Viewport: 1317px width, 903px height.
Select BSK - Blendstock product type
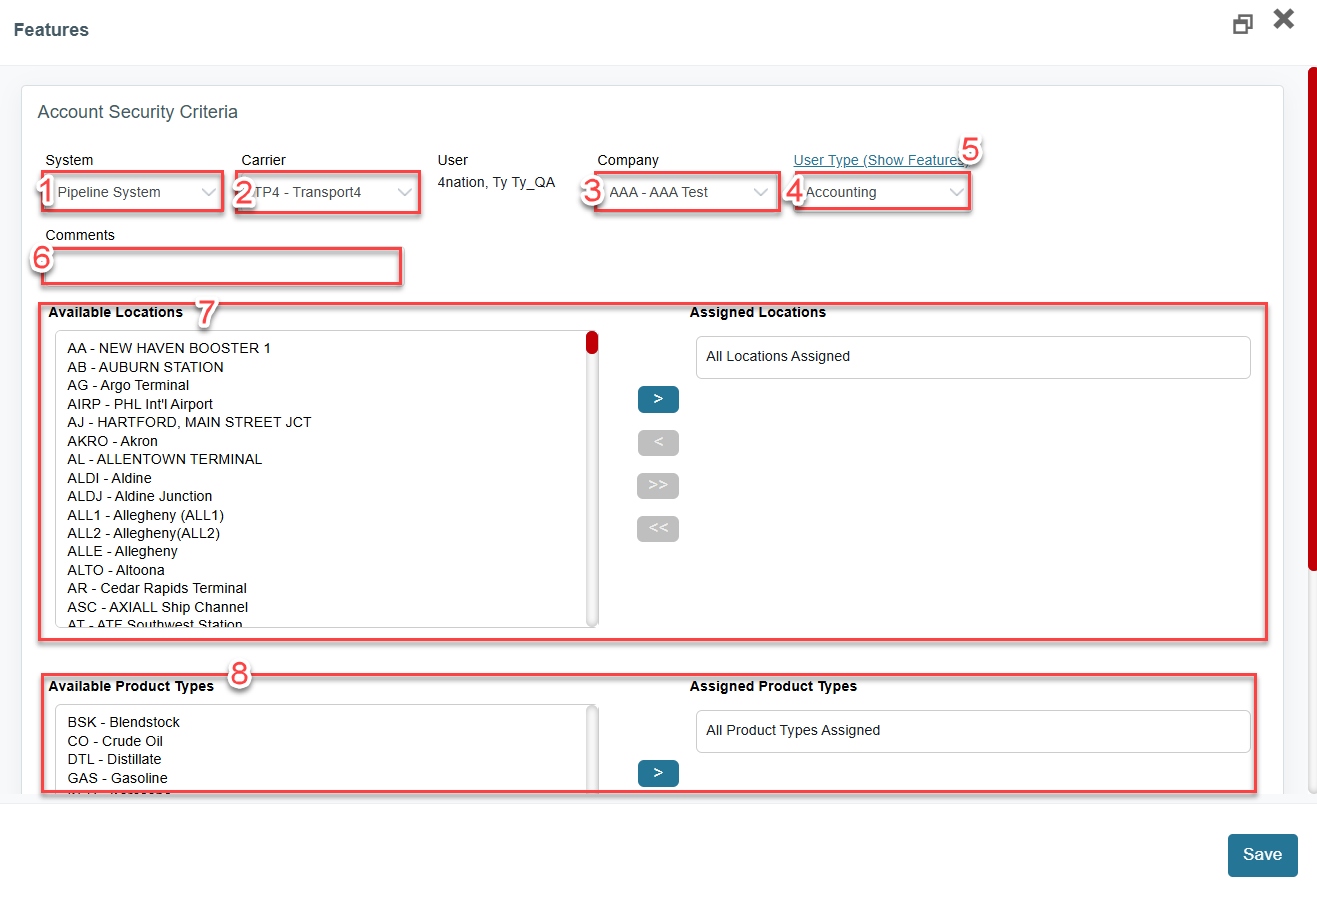point(122,722)
